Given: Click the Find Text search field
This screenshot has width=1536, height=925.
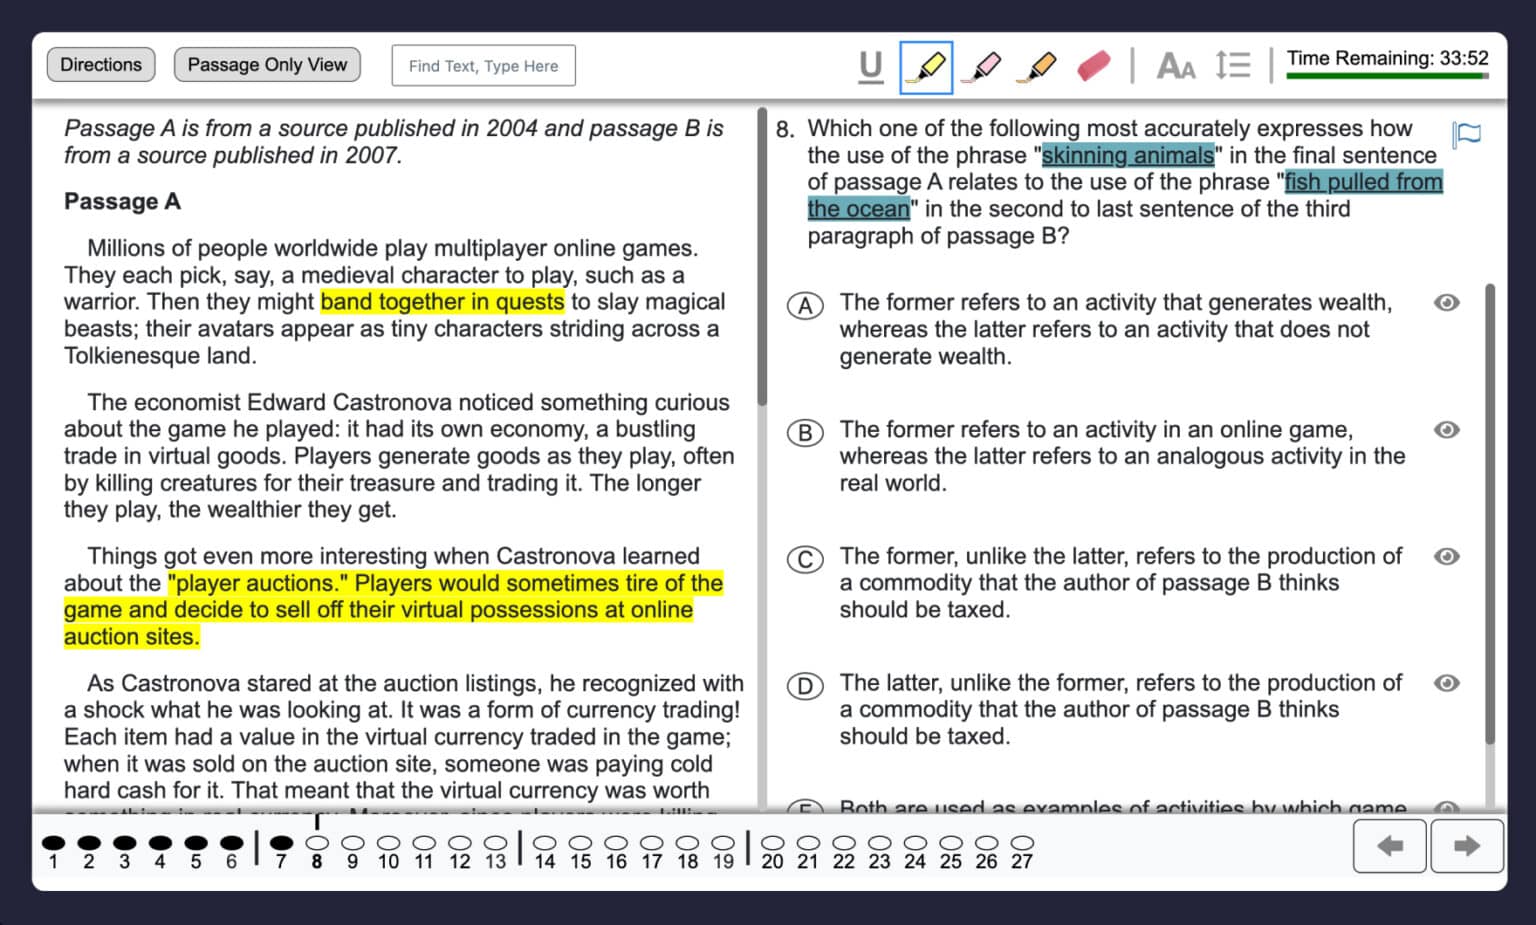Looking at the screenshot, I should coord(483,66).
